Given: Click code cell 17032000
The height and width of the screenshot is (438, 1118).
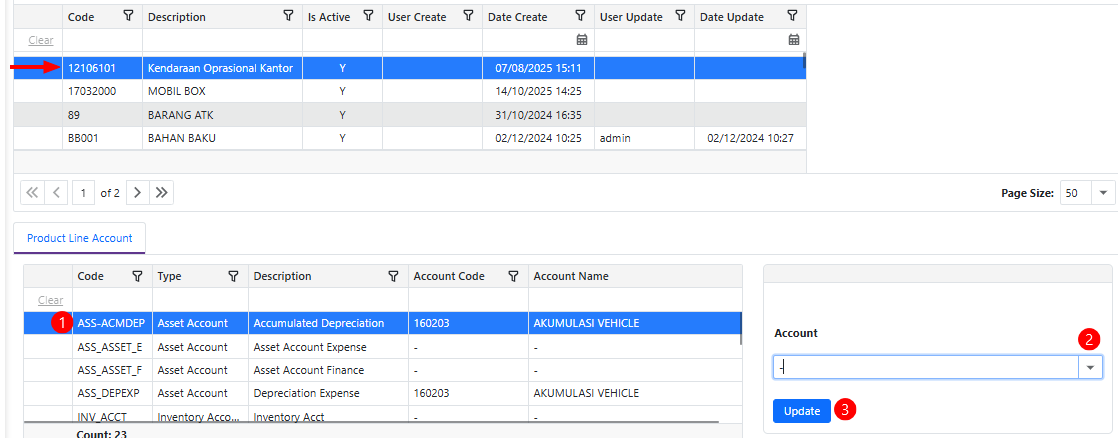Looking at the screenshot, I should (x=103, y=91).
